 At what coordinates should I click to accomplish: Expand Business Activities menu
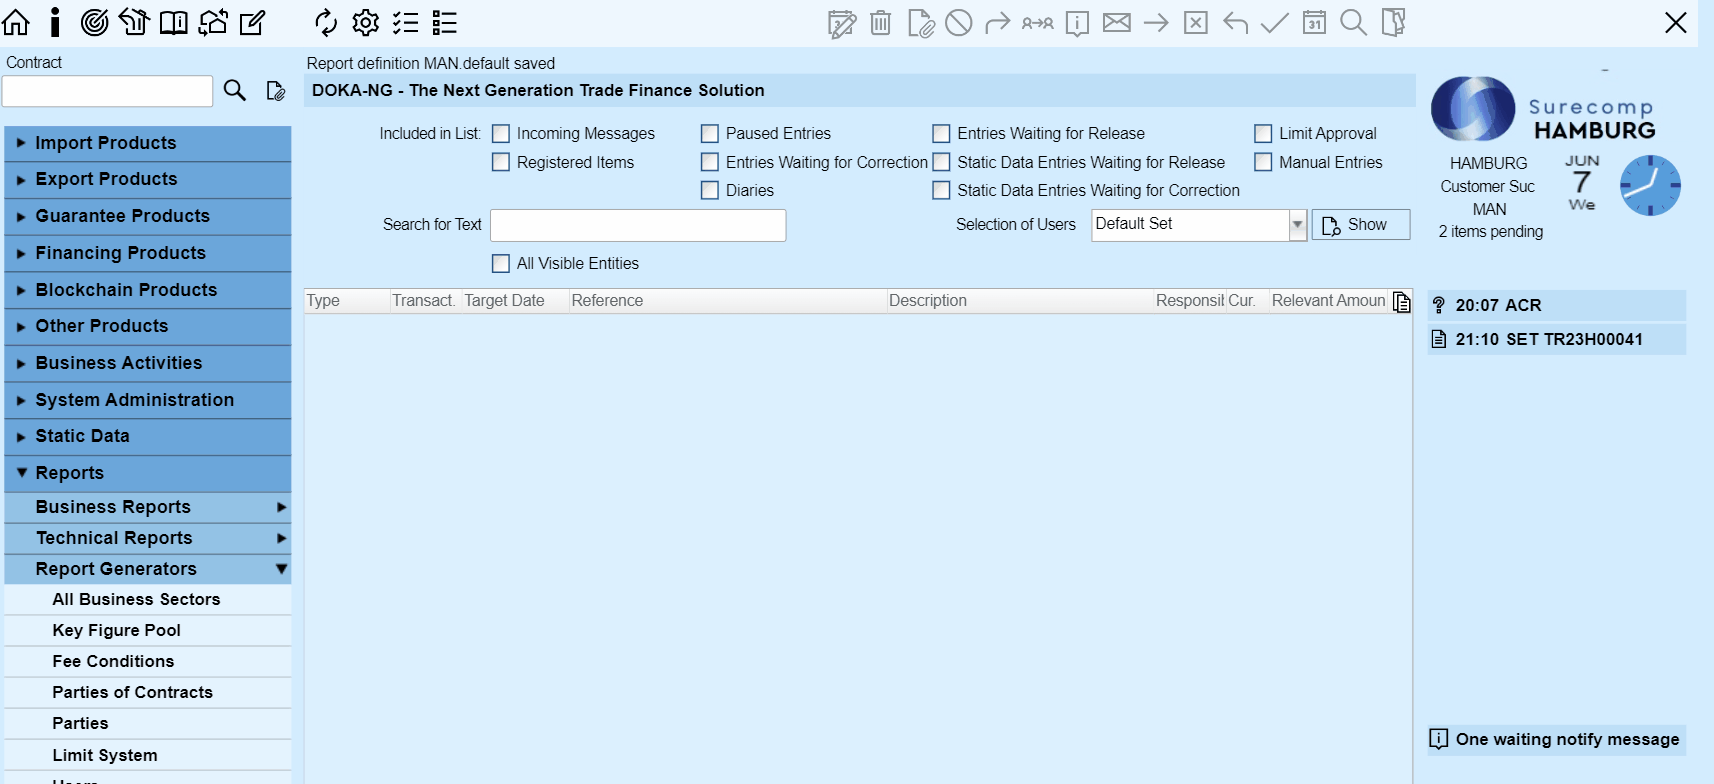tap(148, 363)
